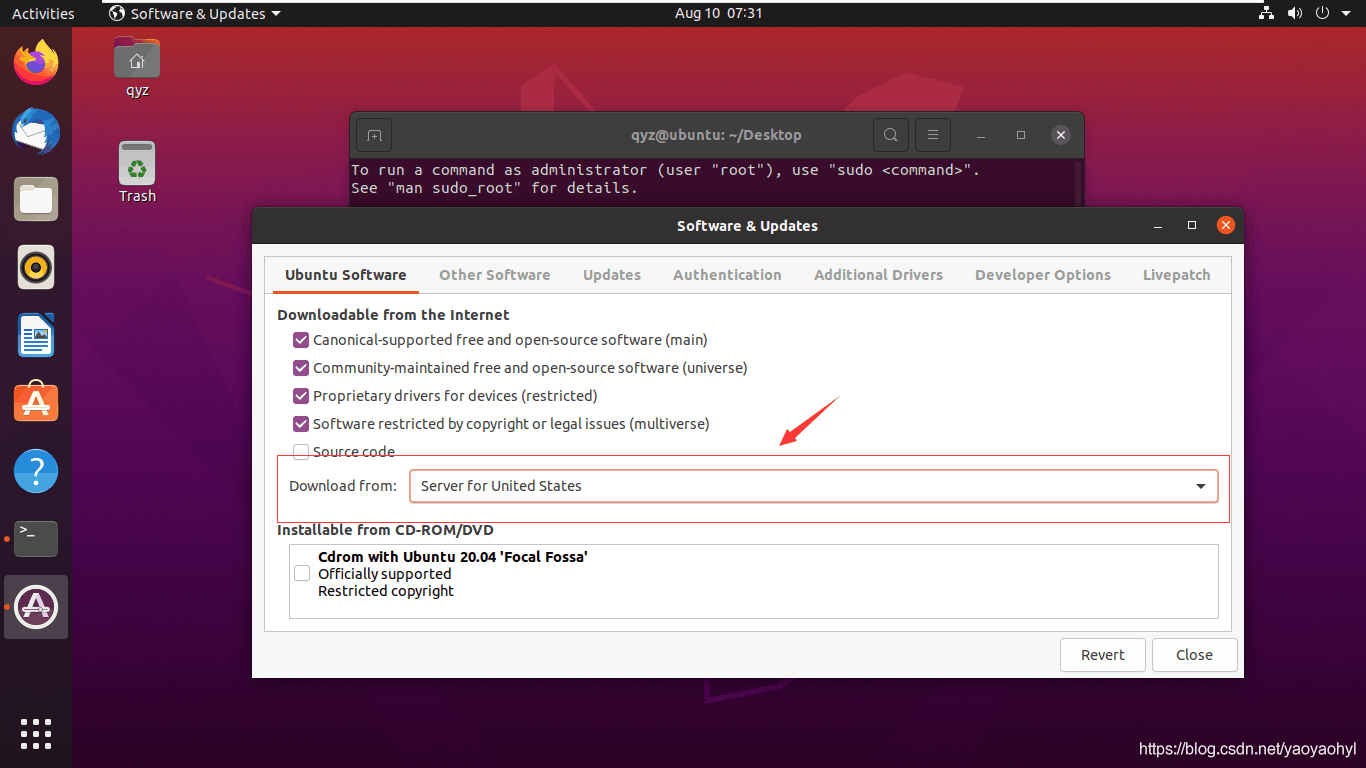
Task: Click the Revert button
Action: coord(1103,655)
